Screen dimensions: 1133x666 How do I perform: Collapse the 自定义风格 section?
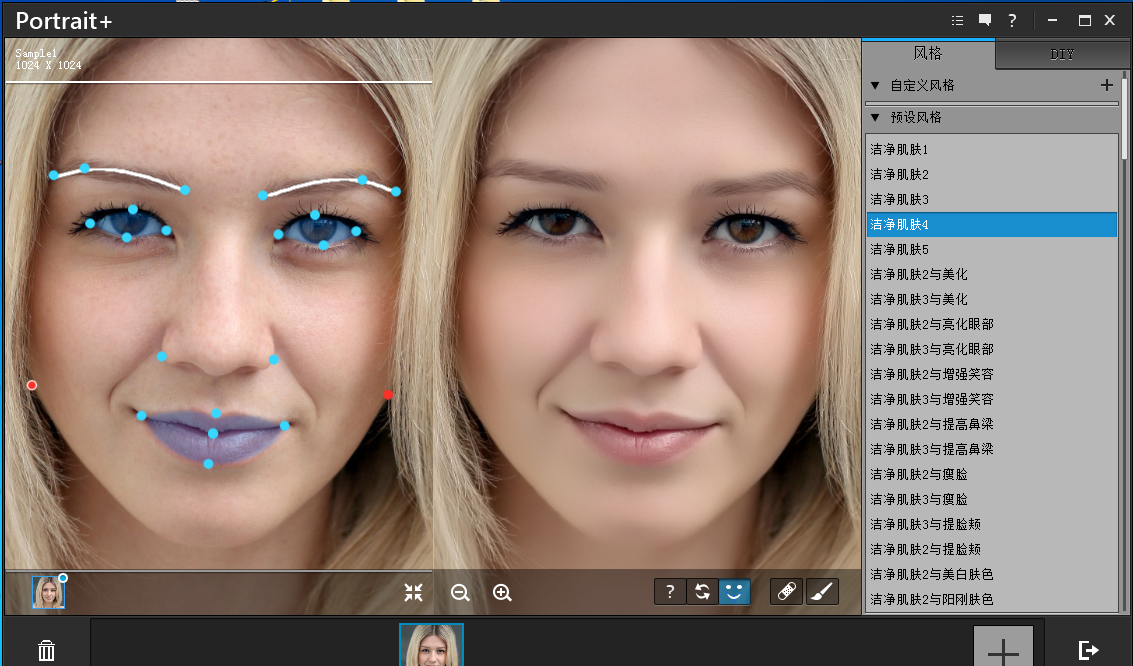pos(875,86)
